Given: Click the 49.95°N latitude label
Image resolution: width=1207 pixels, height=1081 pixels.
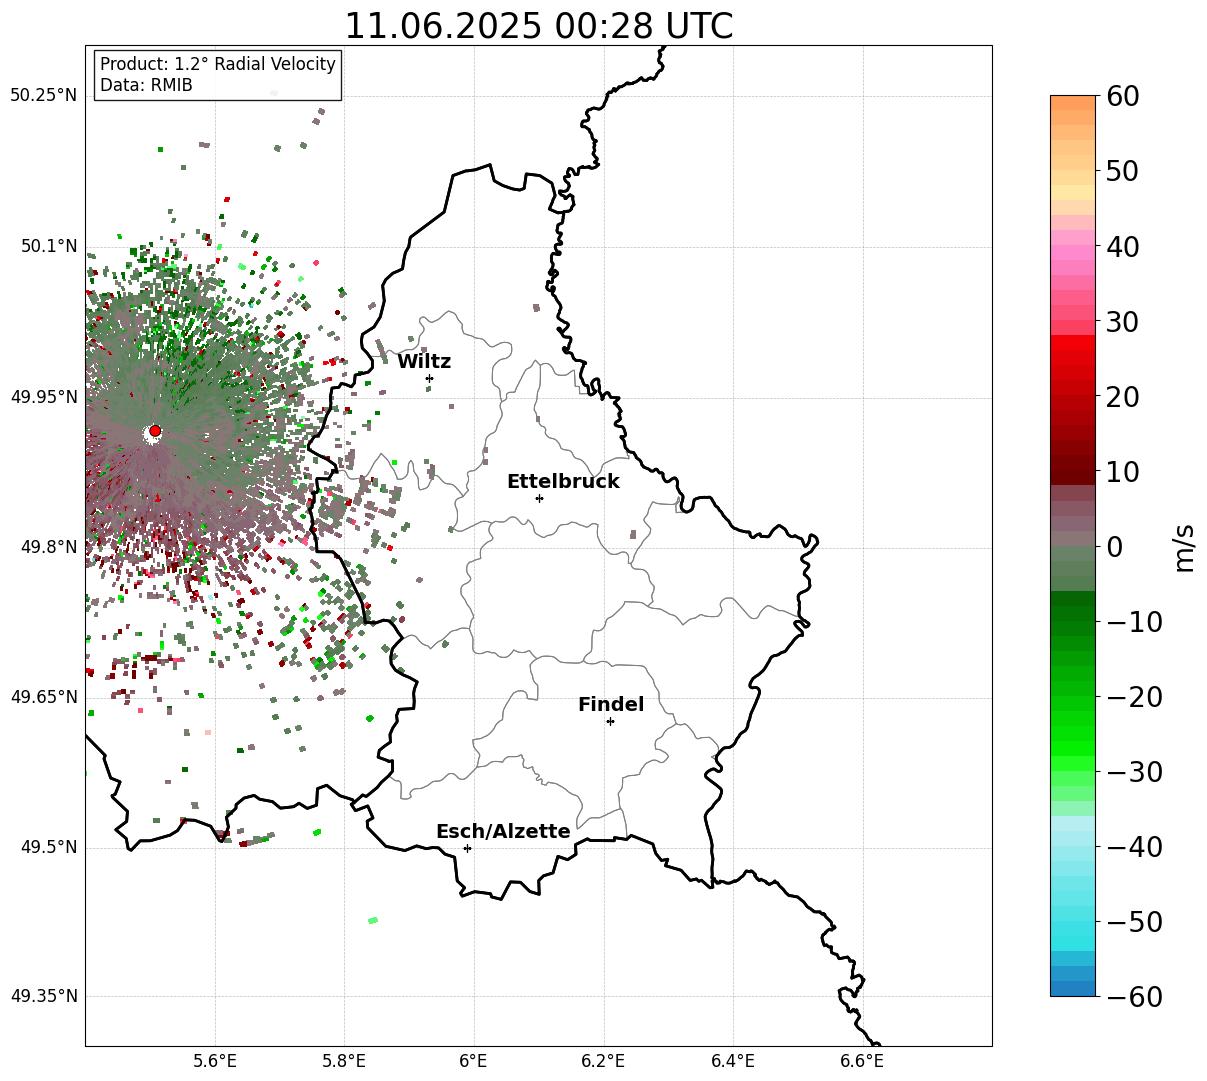Looking at the screenshot, I should pos(44,397).
